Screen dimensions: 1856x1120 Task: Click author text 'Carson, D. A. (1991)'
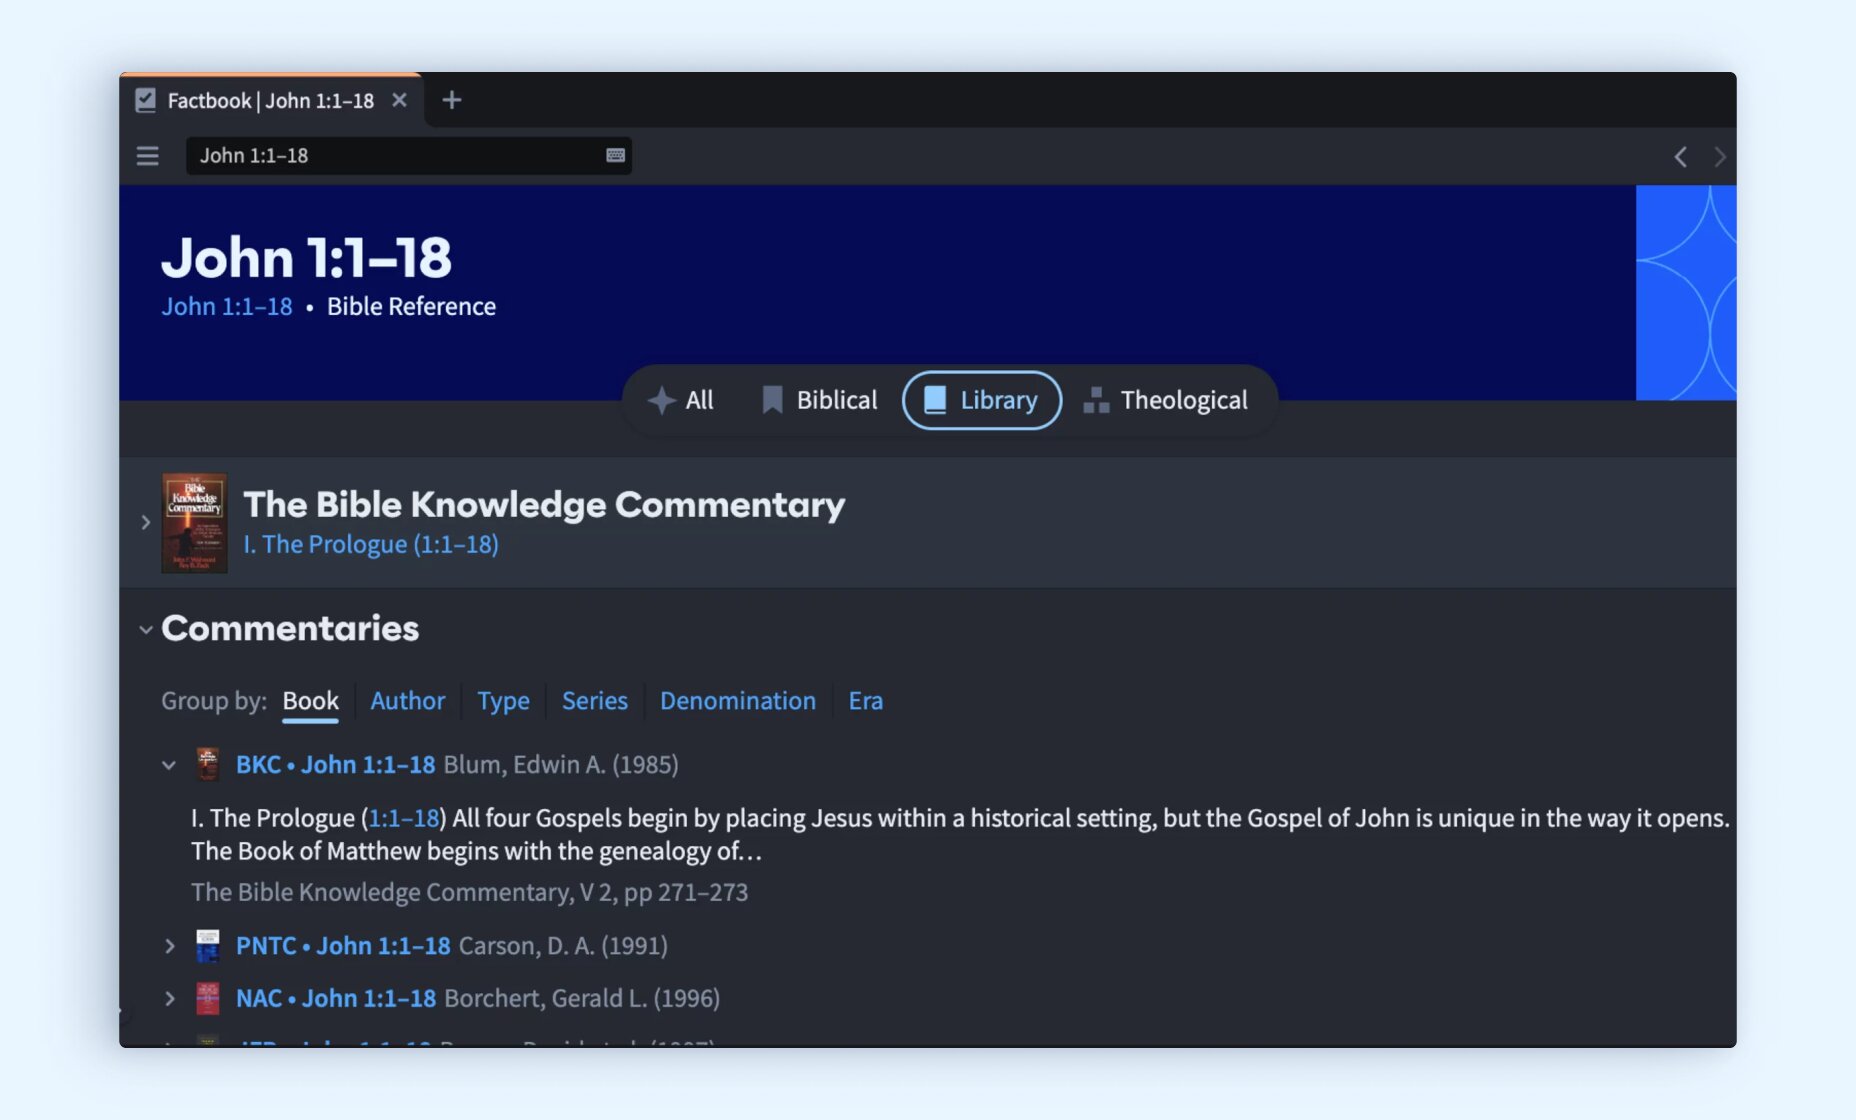coord(563,945)
